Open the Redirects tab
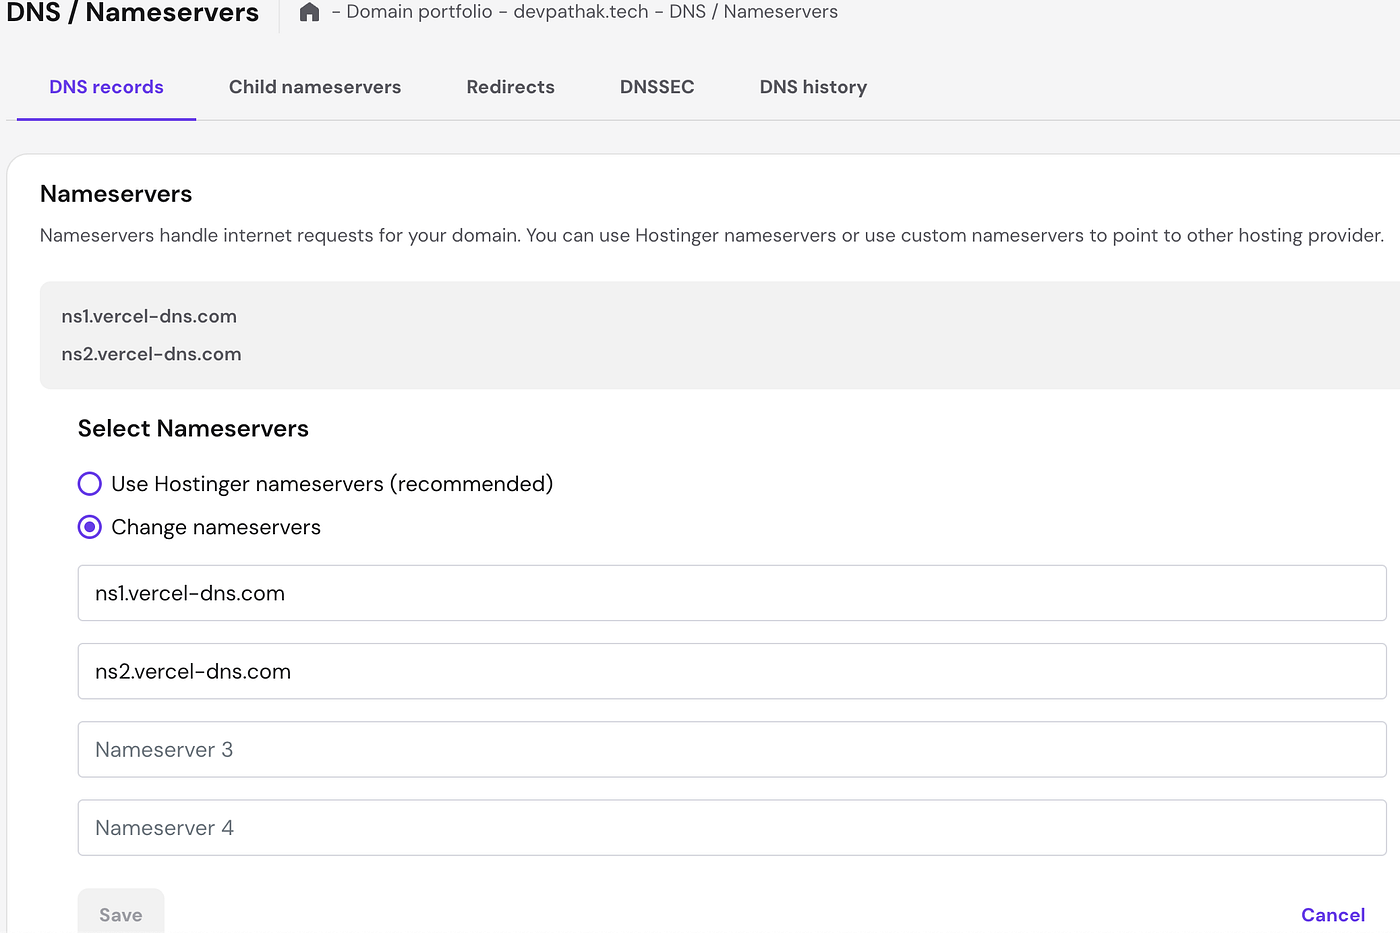This screenshot has width=1400, height=933. [510, 87]
